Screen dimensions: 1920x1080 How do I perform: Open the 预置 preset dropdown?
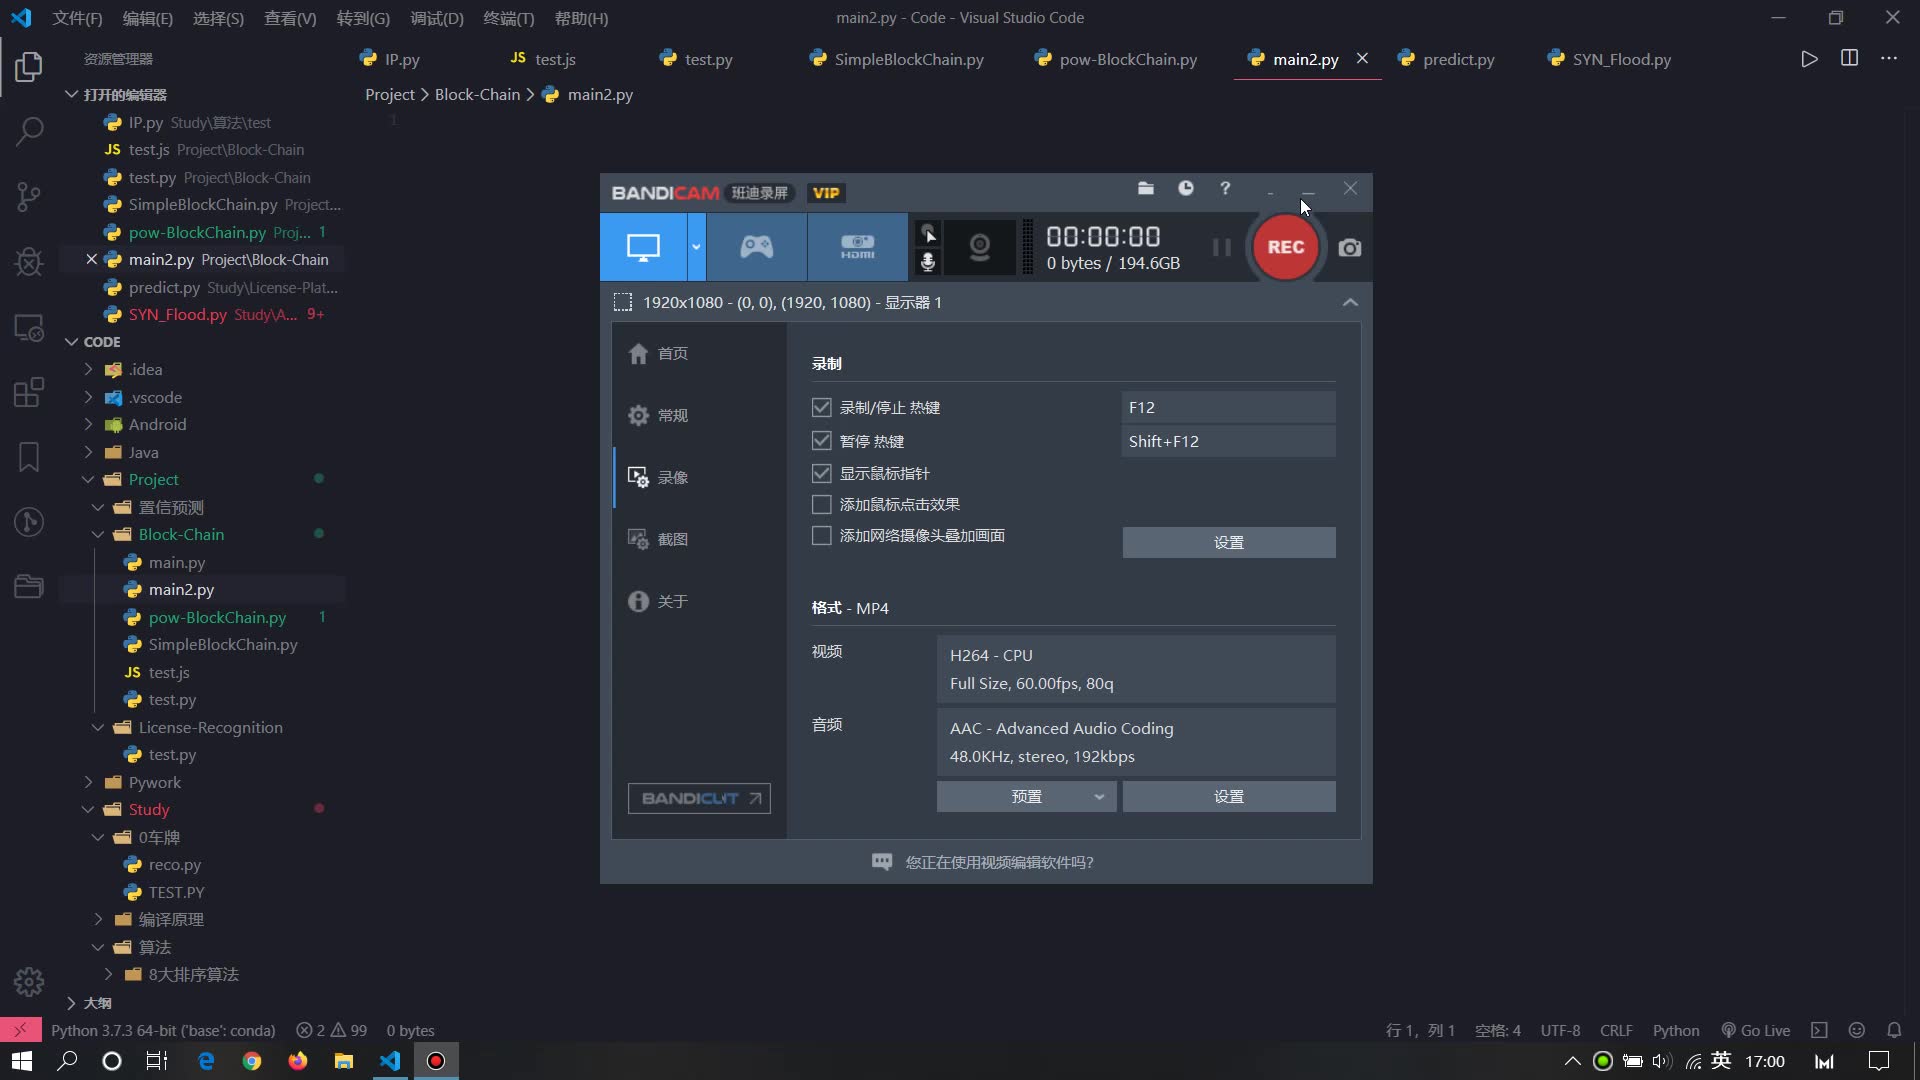click(x=1026, y=796)
